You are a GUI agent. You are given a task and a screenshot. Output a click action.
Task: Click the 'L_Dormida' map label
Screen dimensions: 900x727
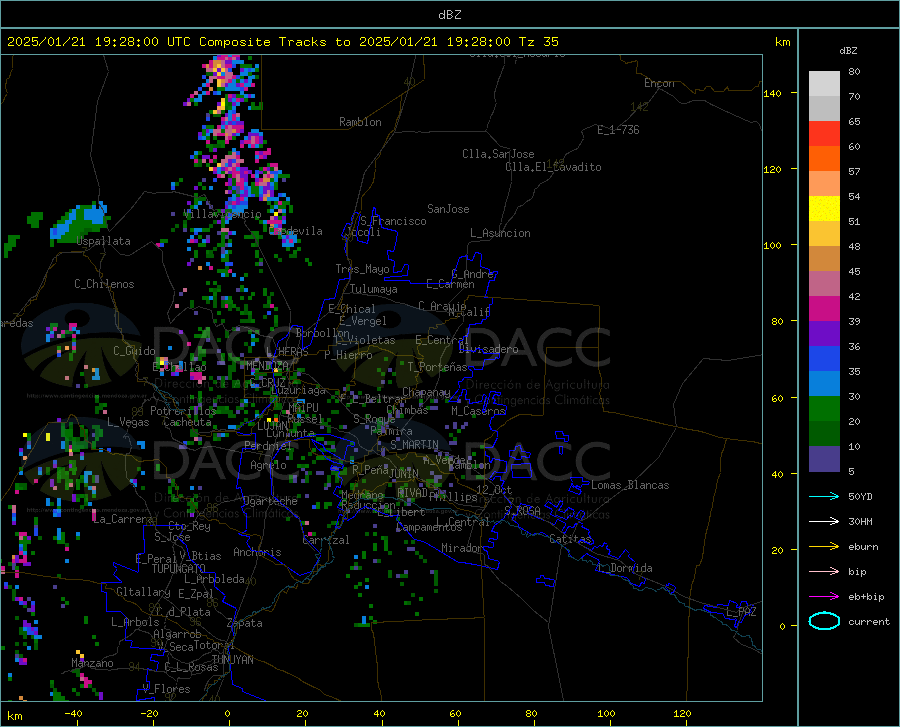click(624, 568)
